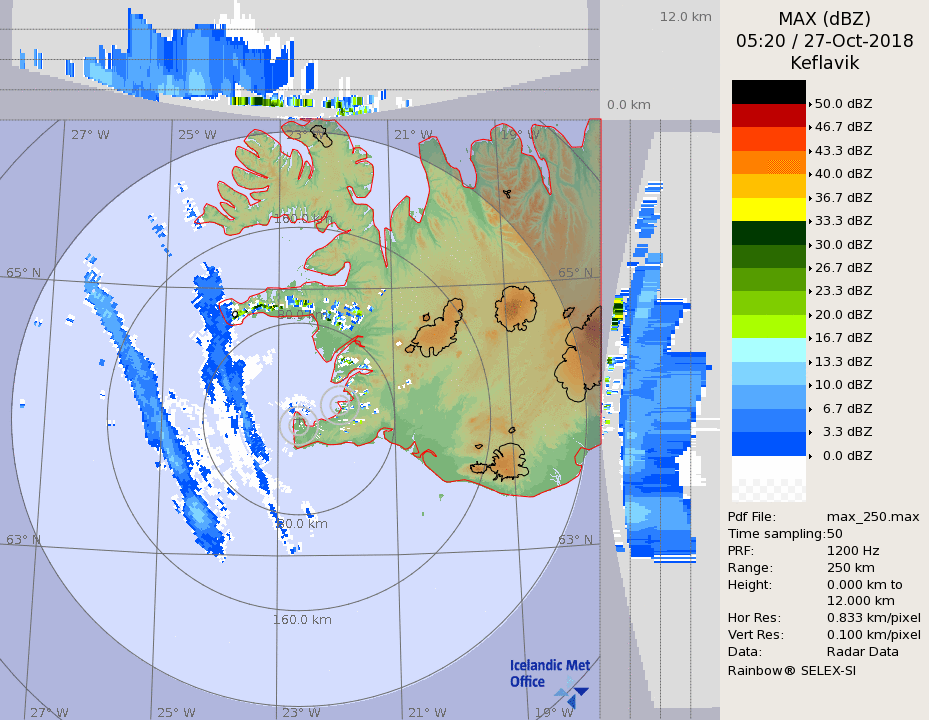Click the 65° N label on left edge

[x=23, y=273]
